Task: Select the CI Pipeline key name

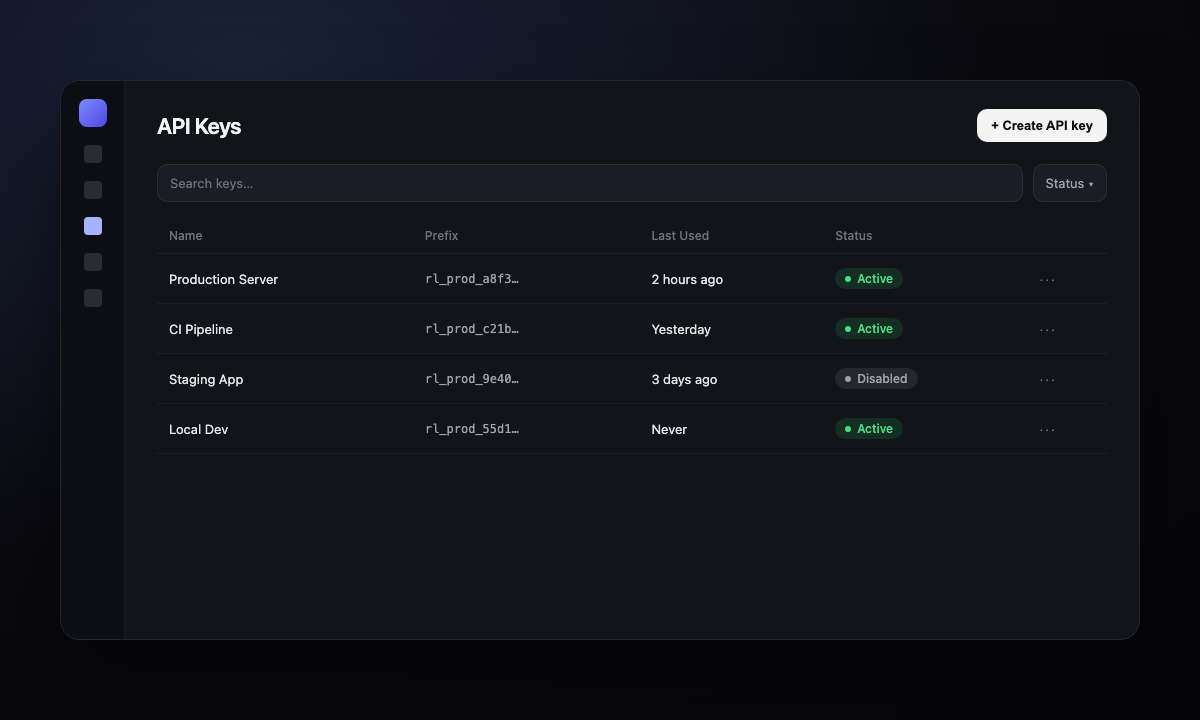Action: 201,329
